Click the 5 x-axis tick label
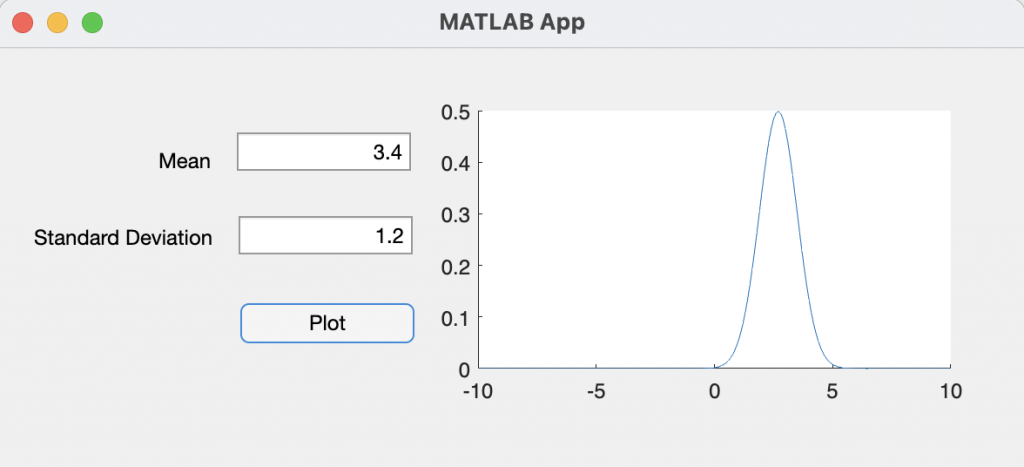Image resolution: width=1024 pixels, height=467 pixels. [x=832, y=390]
